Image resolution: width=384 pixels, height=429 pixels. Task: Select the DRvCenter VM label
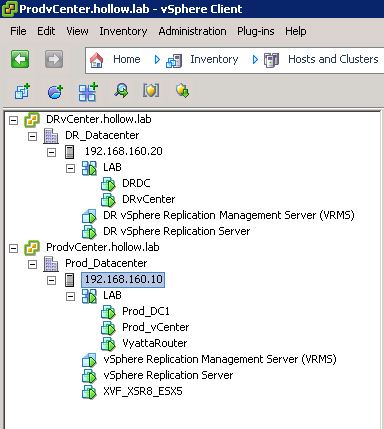click(x=149, y=199)
